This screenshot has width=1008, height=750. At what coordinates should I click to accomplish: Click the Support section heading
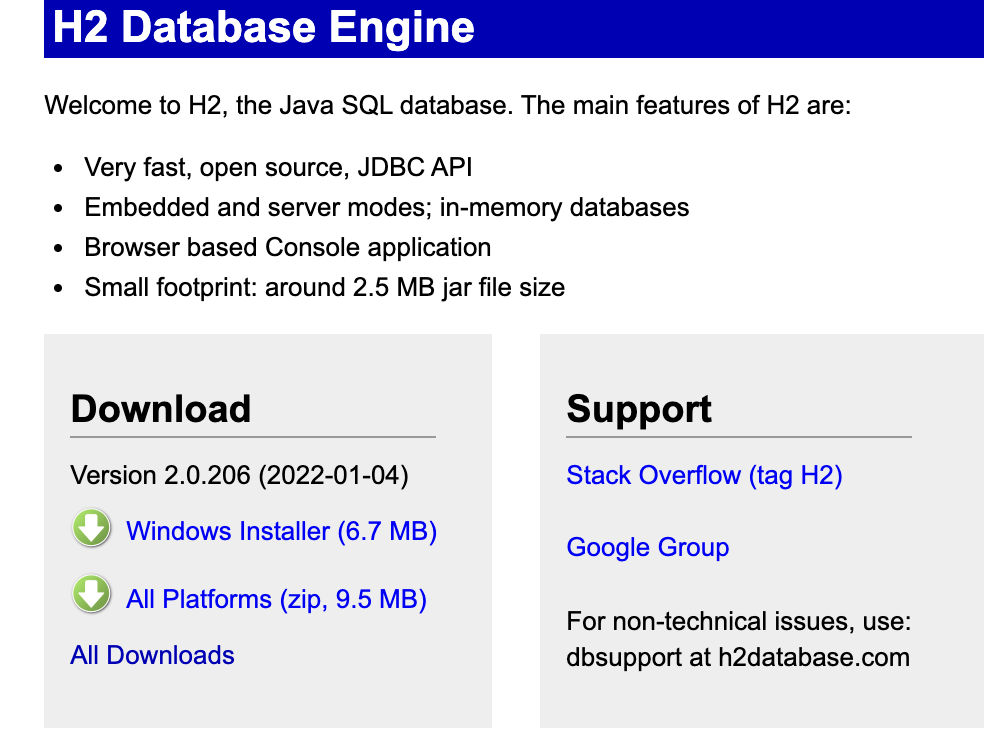[639, 409]
